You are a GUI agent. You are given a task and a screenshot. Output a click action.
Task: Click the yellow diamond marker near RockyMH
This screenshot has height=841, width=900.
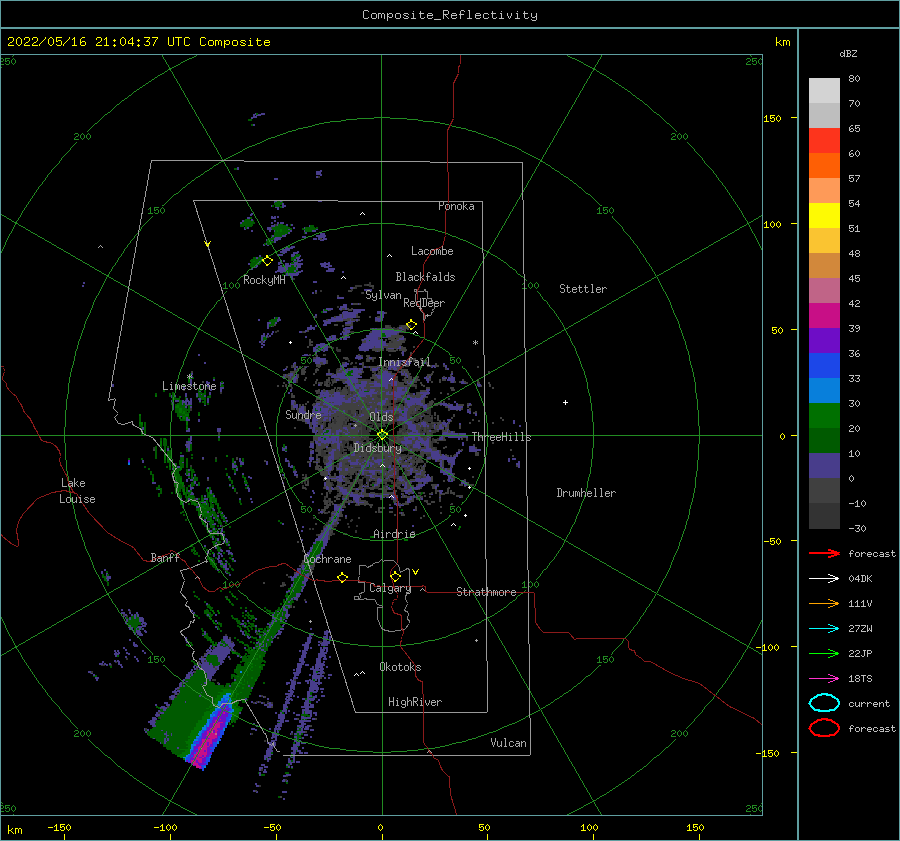(x=267, y=261)
